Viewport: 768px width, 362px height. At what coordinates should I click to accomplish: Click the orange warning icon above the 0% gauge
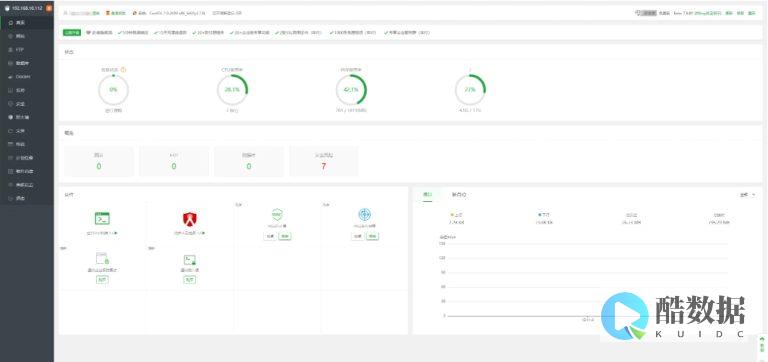click(123, 70)
